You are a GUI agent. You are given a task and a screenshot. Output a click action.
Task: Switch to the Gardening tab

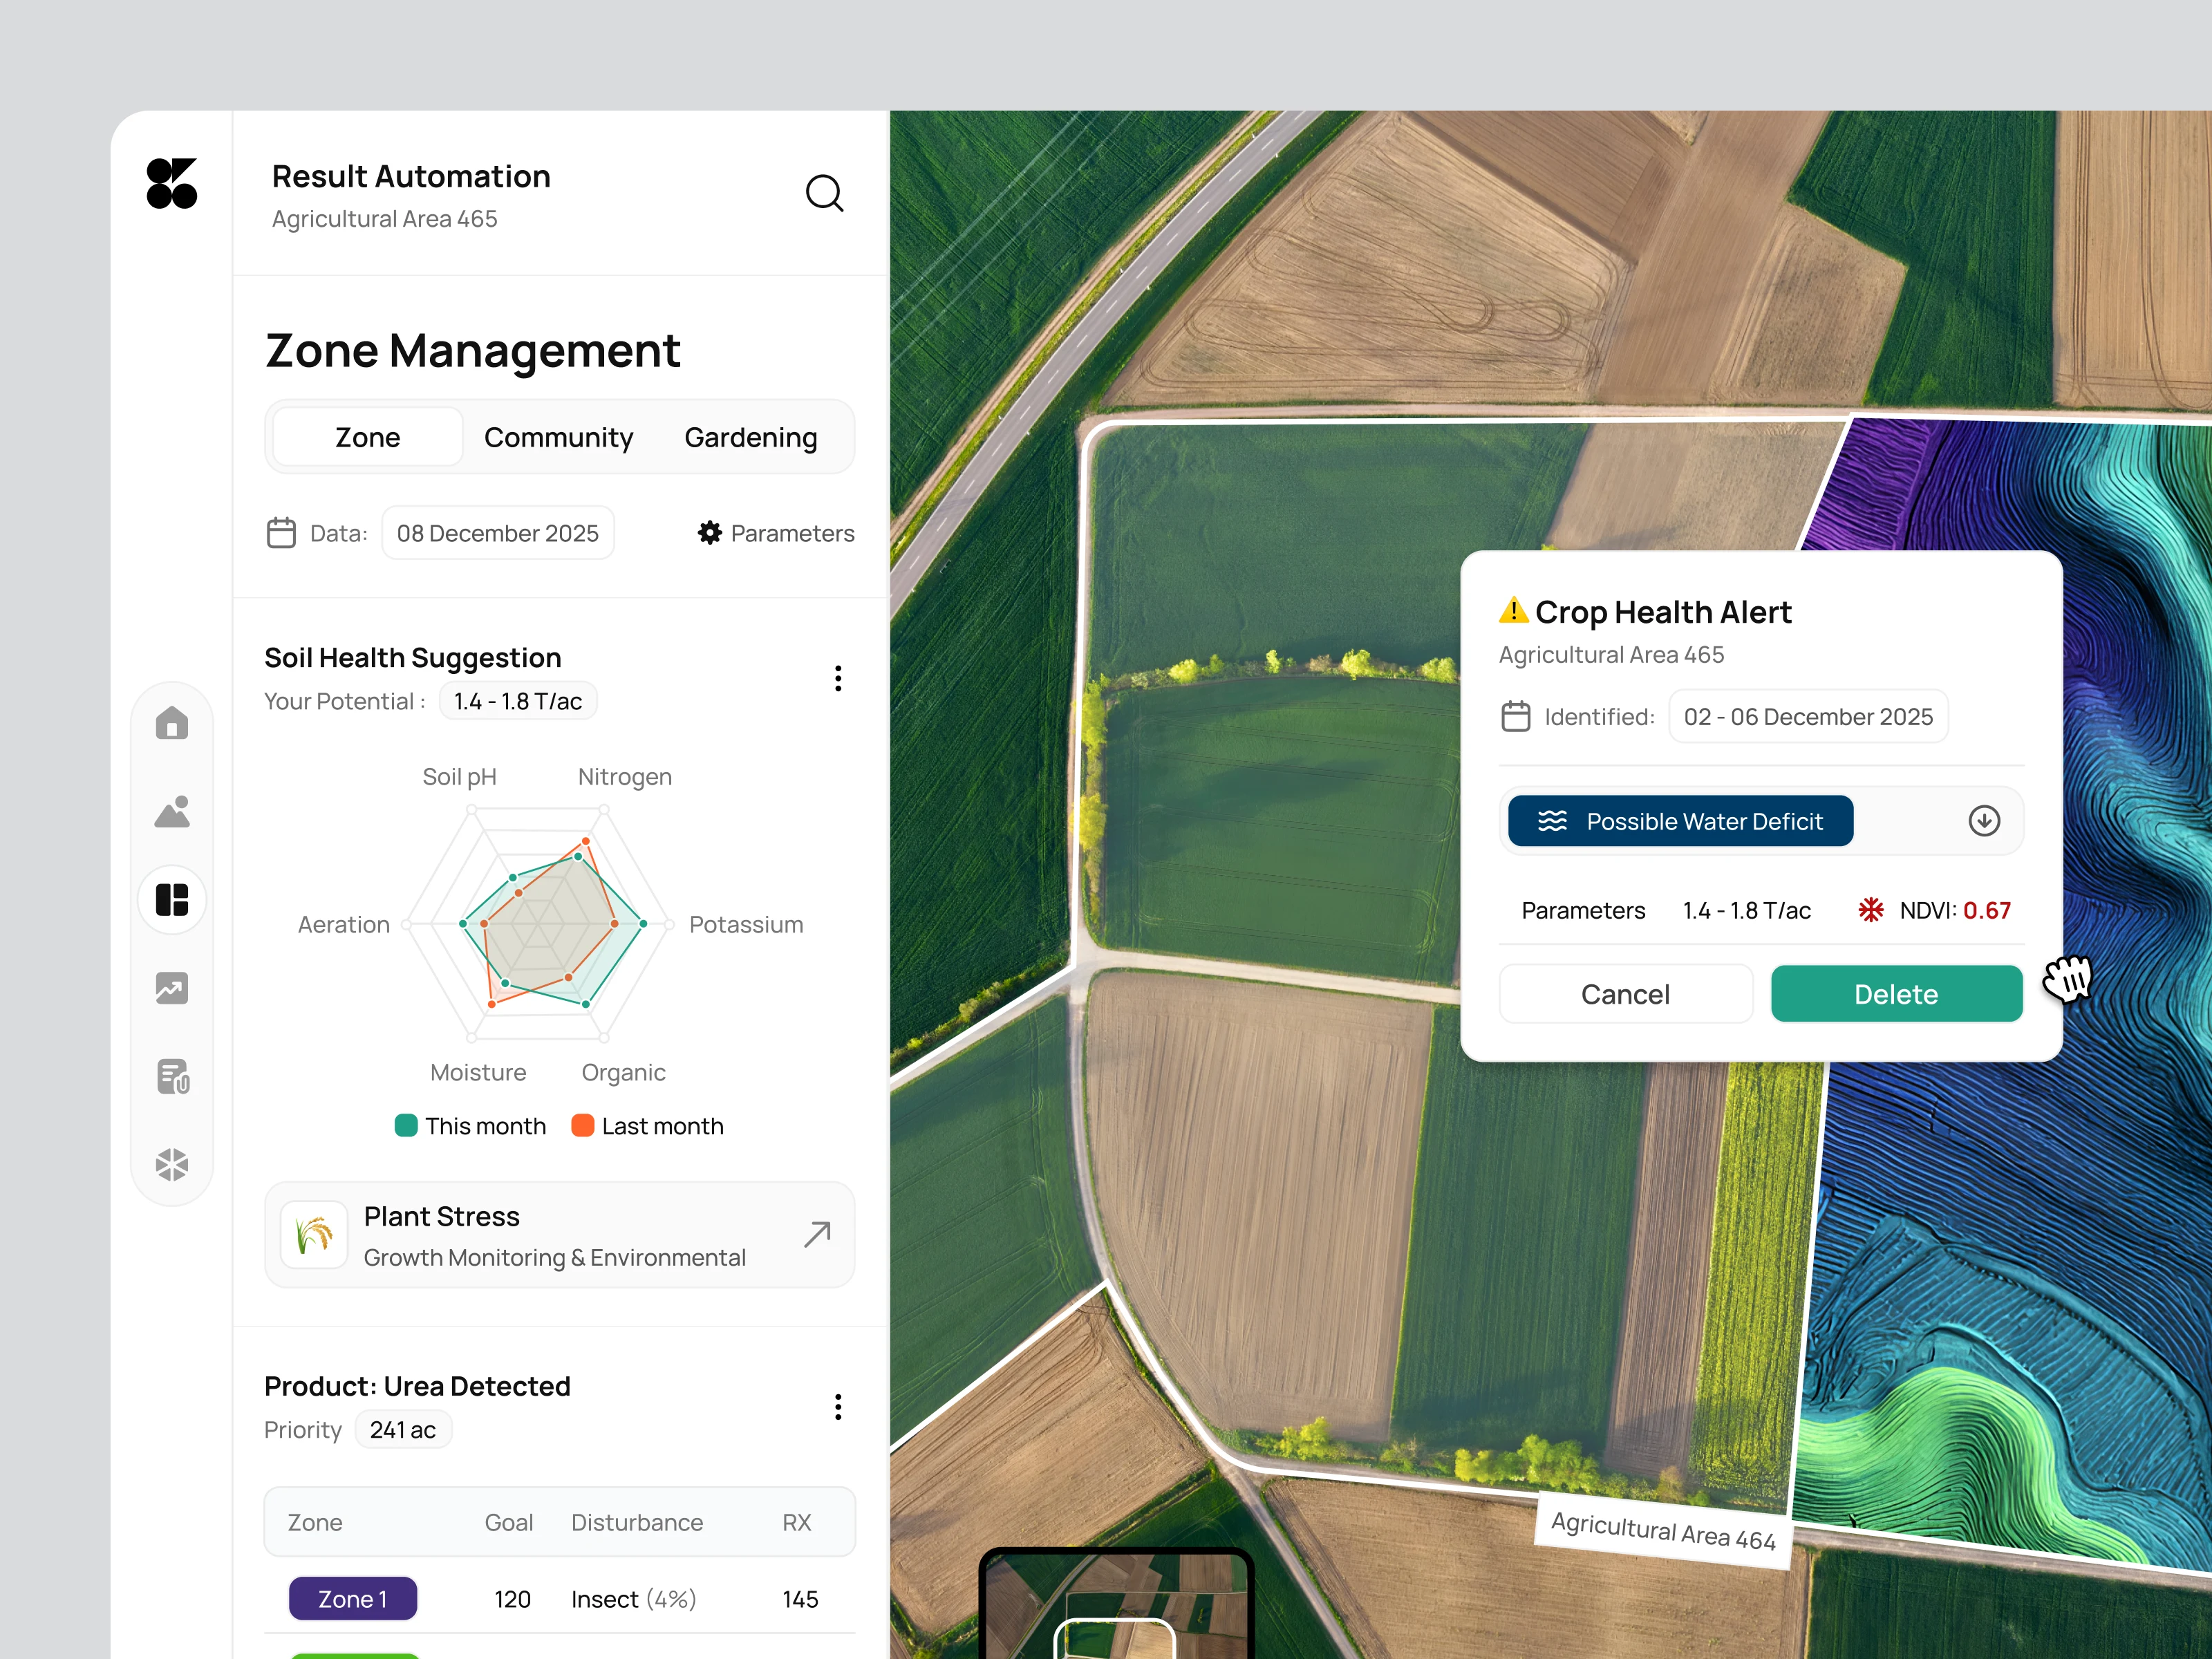pyautogui.click(x=750, y=437)
